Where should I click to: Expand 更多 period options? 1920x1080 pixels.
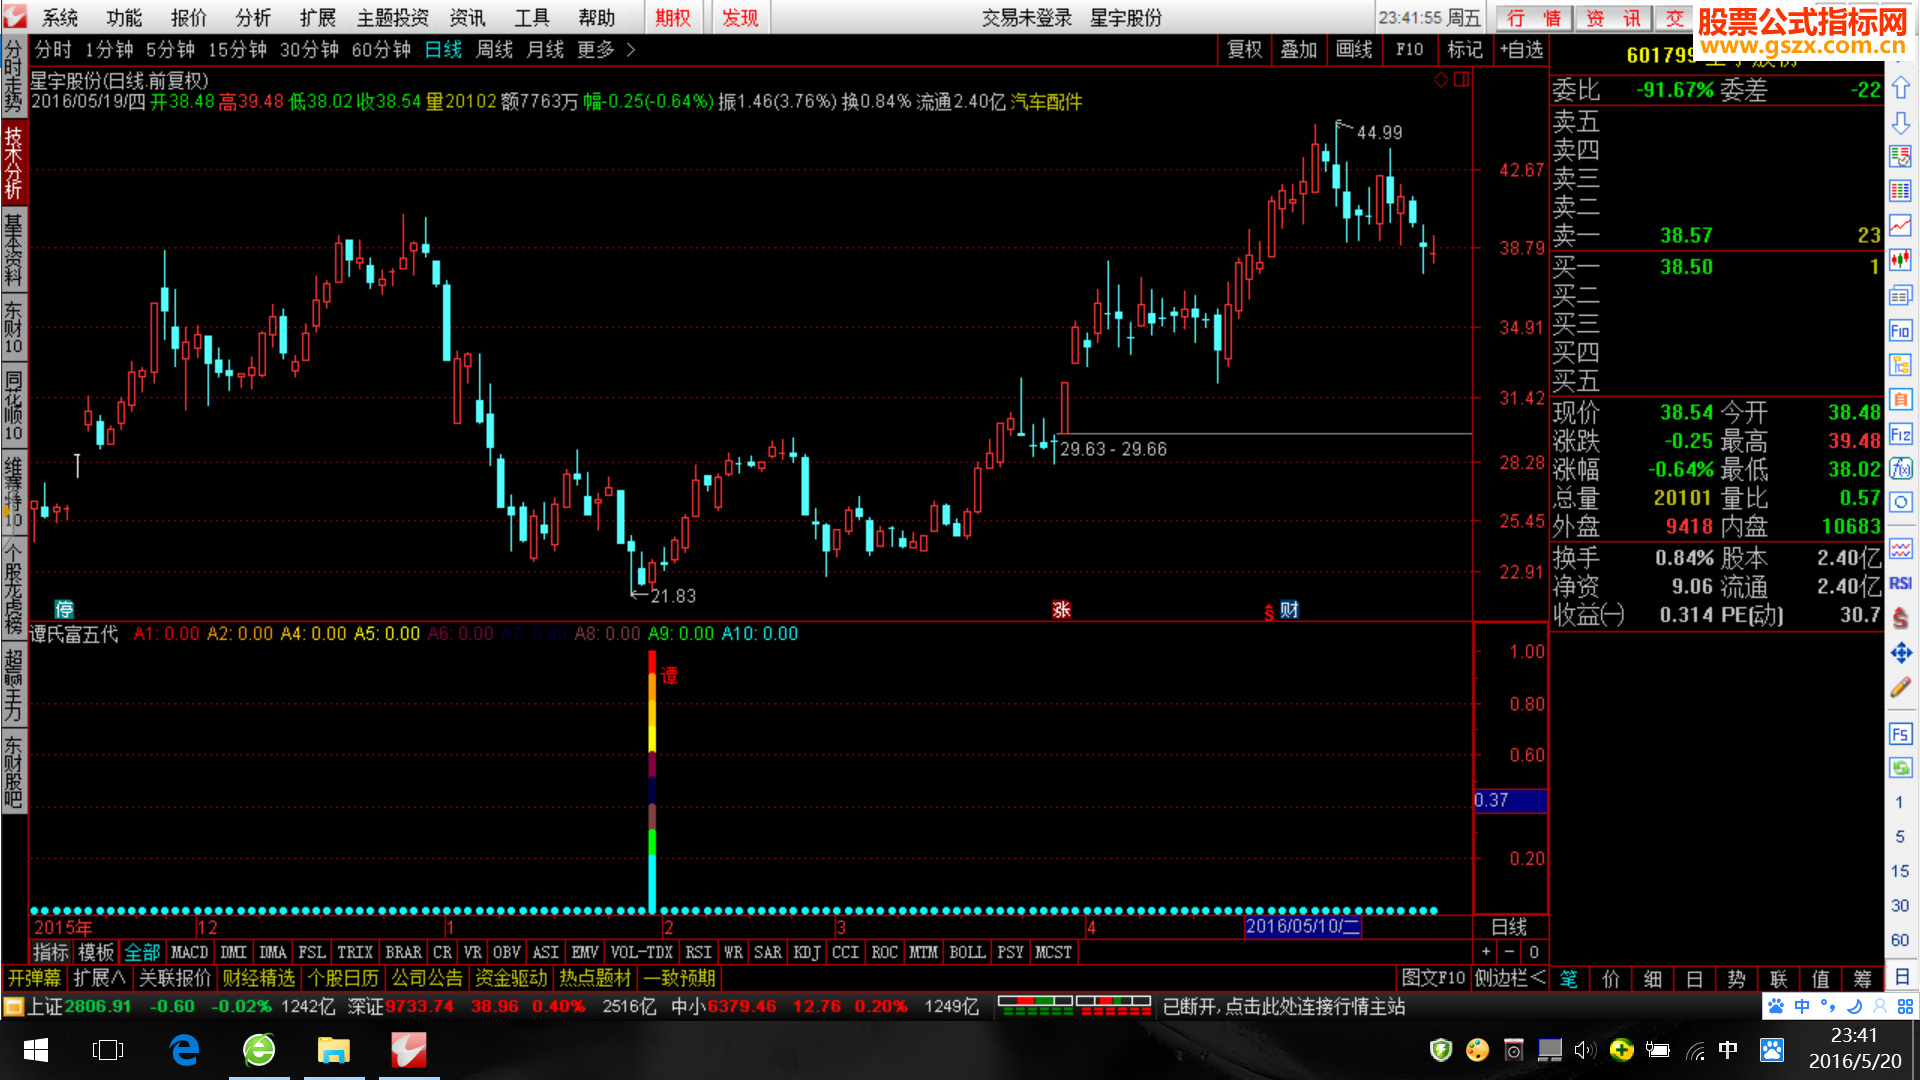coord(605,49)
